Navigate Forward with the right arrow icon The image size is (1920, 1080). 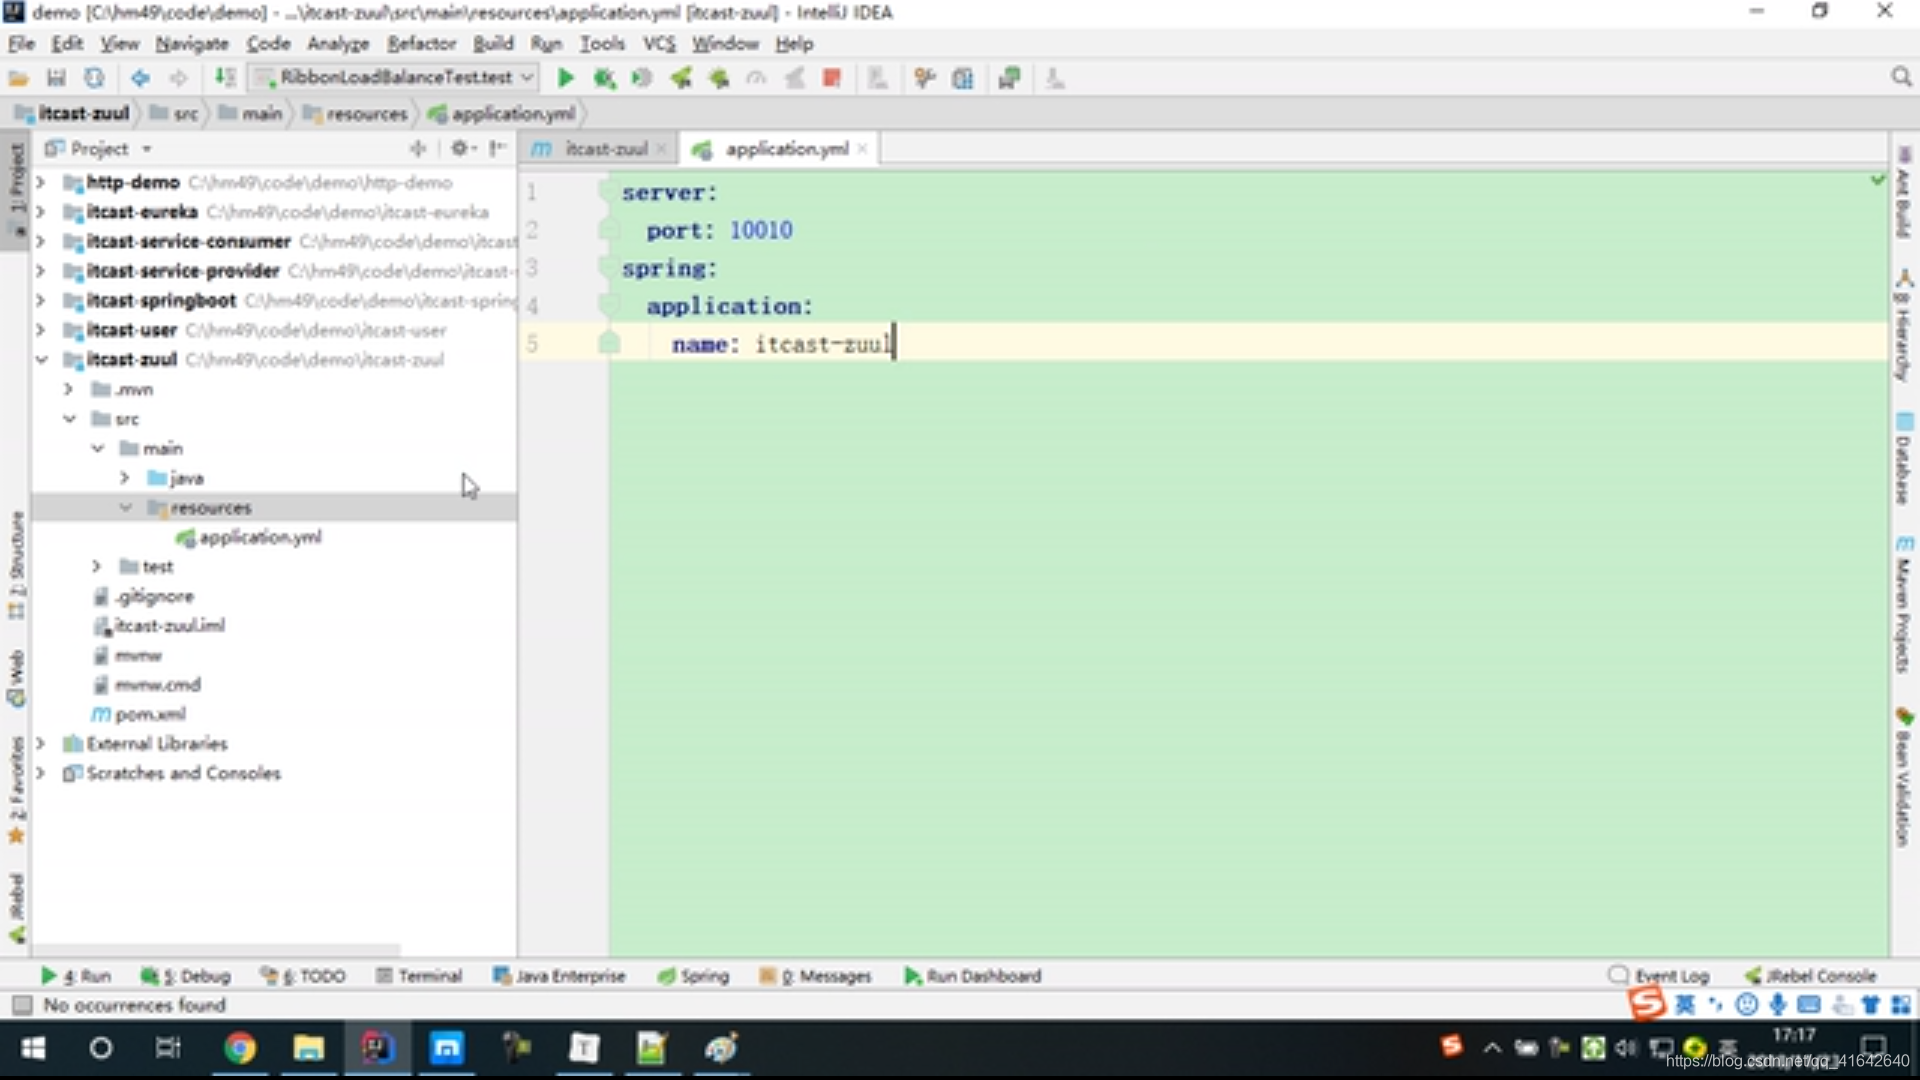pyautogui.click(x=178, y=78)
